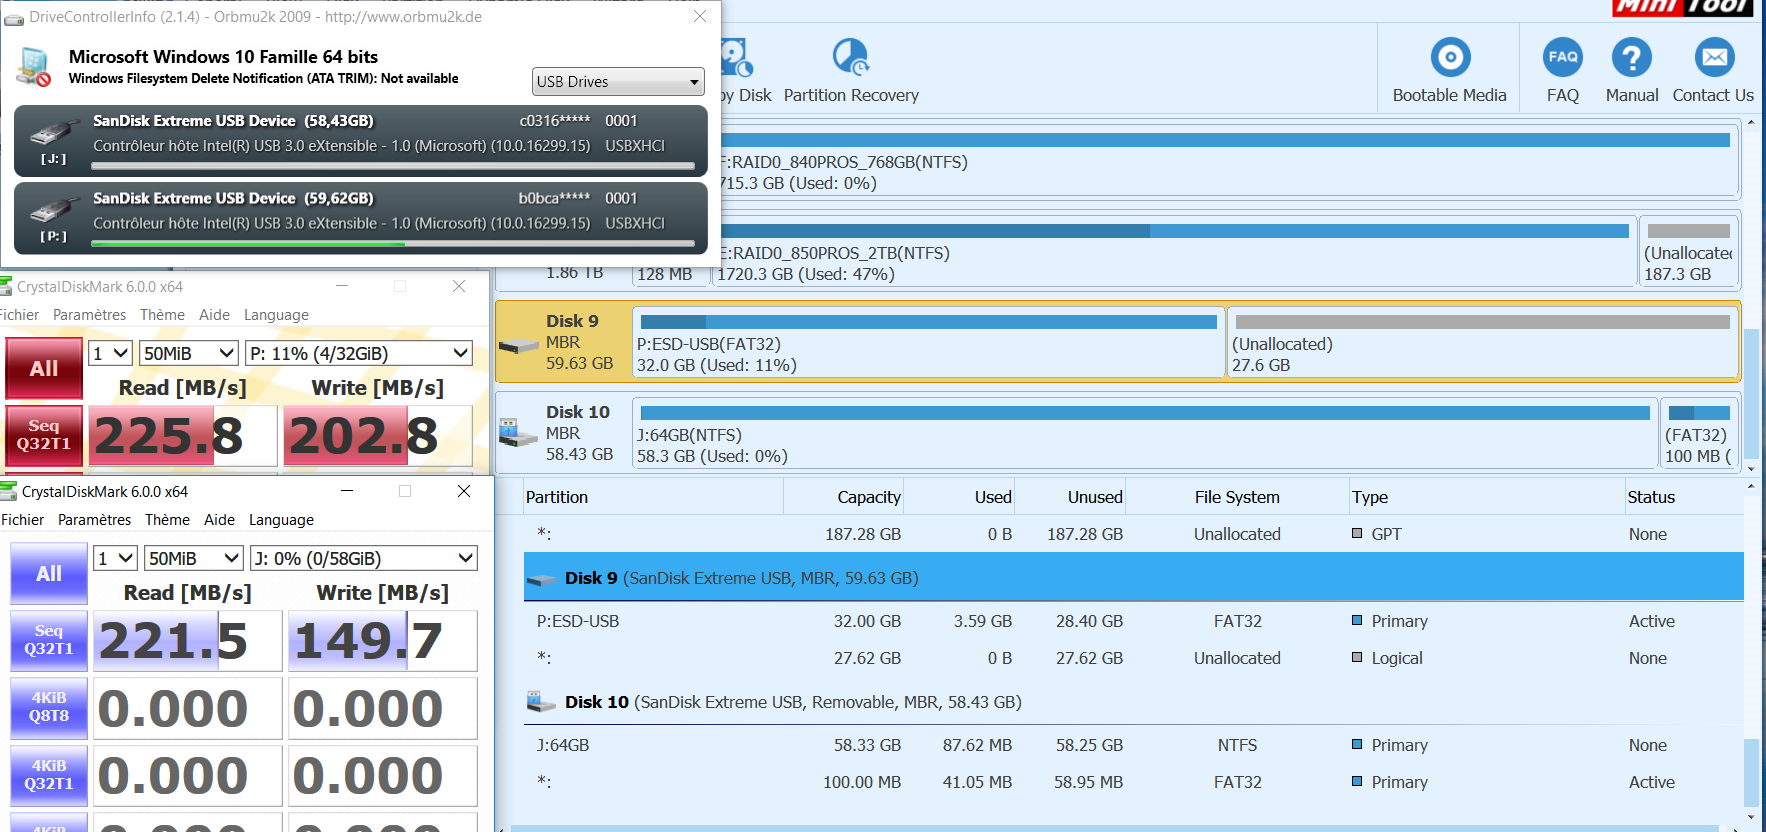Open the Manual help icon
This screenshot has height=832, width=1766.
[x=1631, y=58]
